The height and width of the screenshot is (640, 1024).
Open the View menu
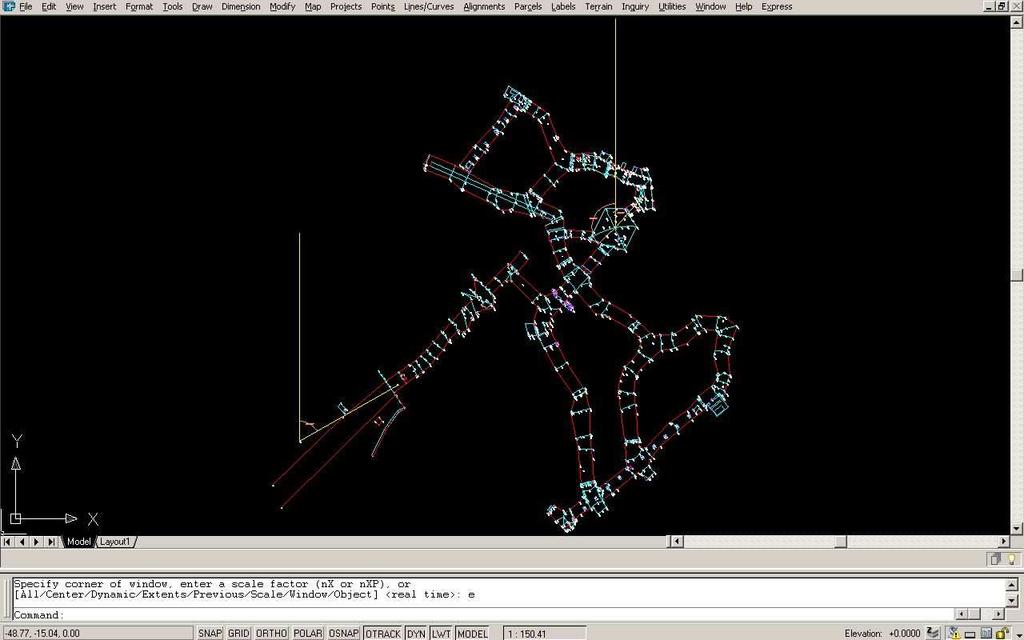coord(74,7)
